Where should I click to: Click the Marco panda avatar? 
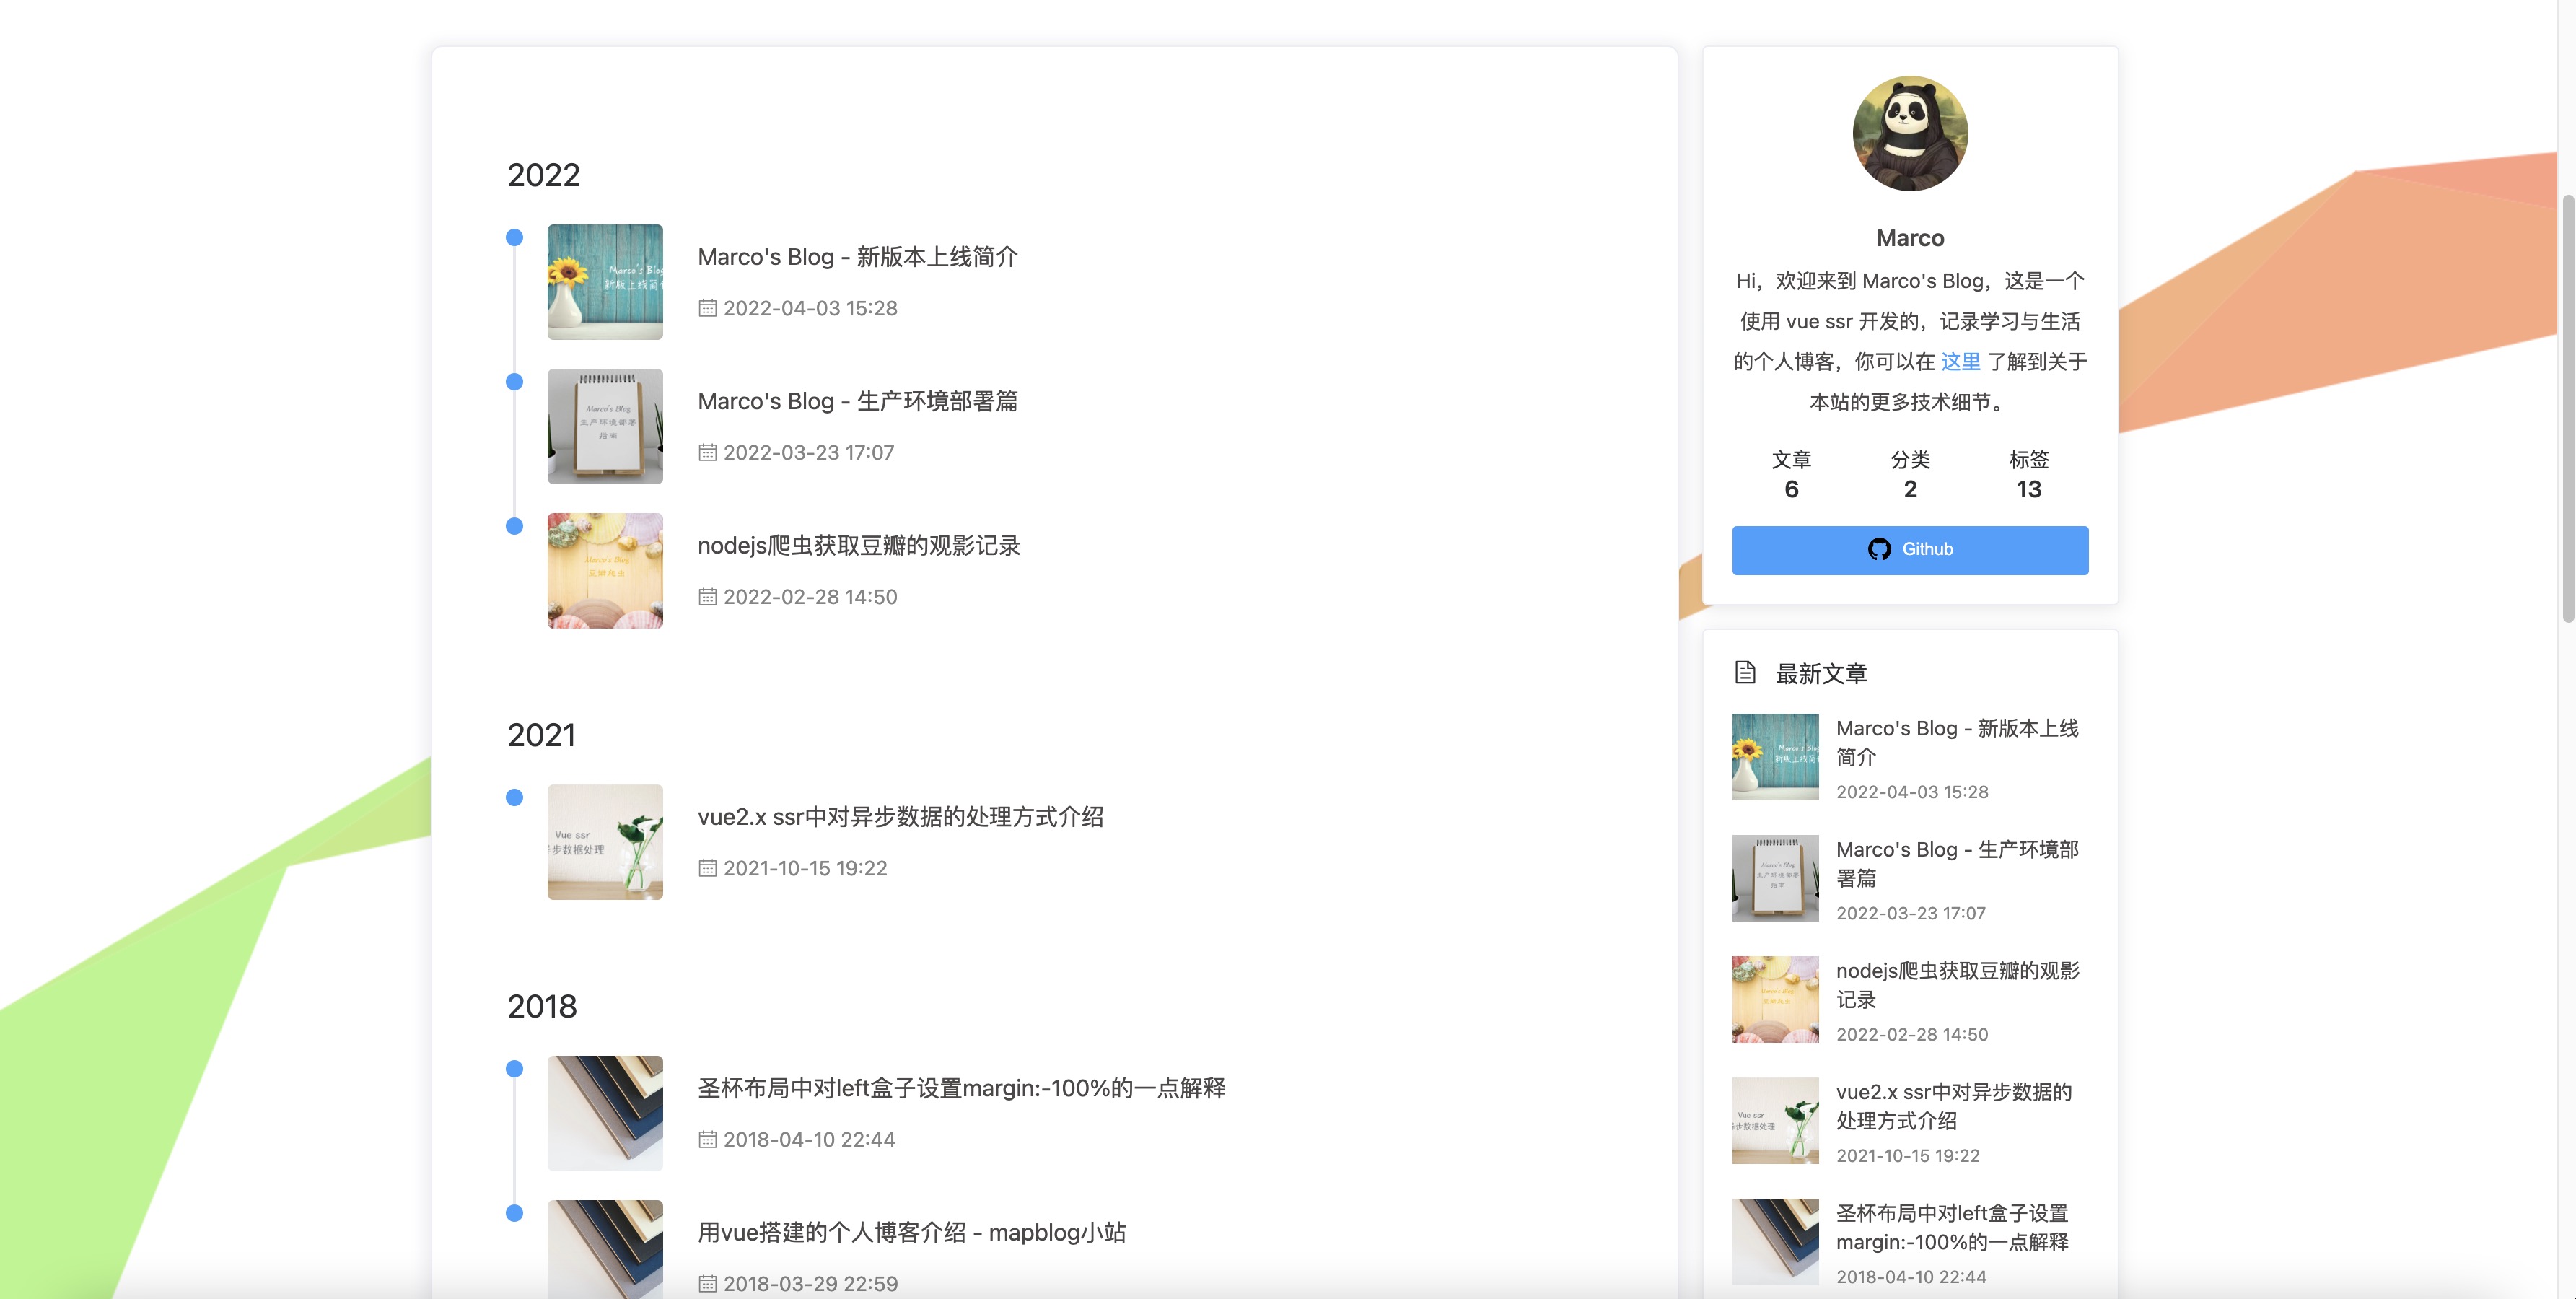click(x=1909, y=134)
